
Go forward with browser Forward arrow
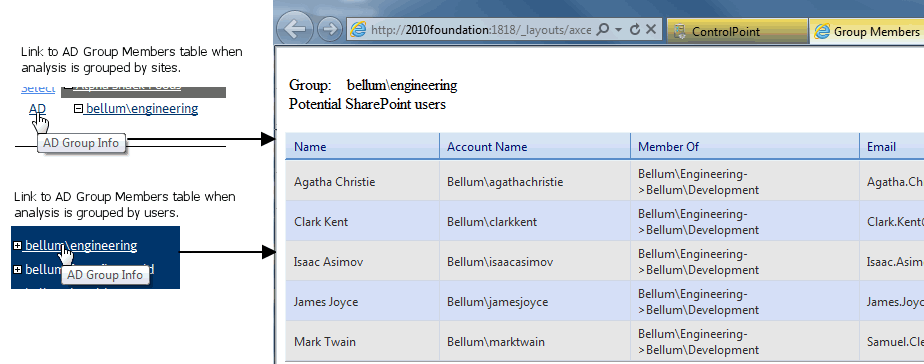pyautogui.click(x=329, y=29)
